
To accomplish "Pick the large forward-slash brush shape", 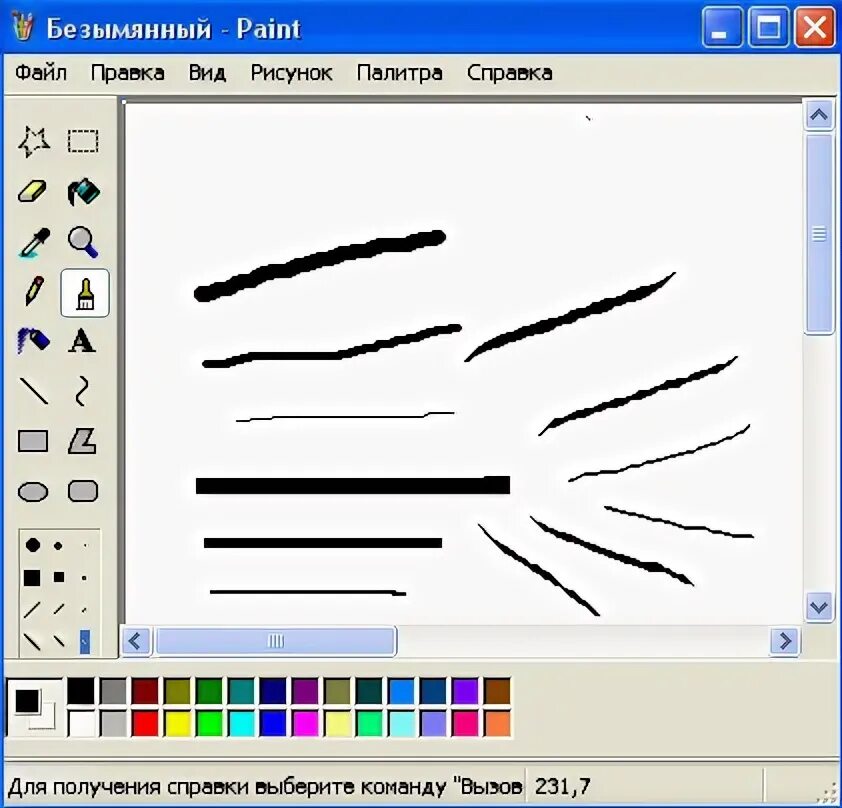I will [x=32, y=609].
